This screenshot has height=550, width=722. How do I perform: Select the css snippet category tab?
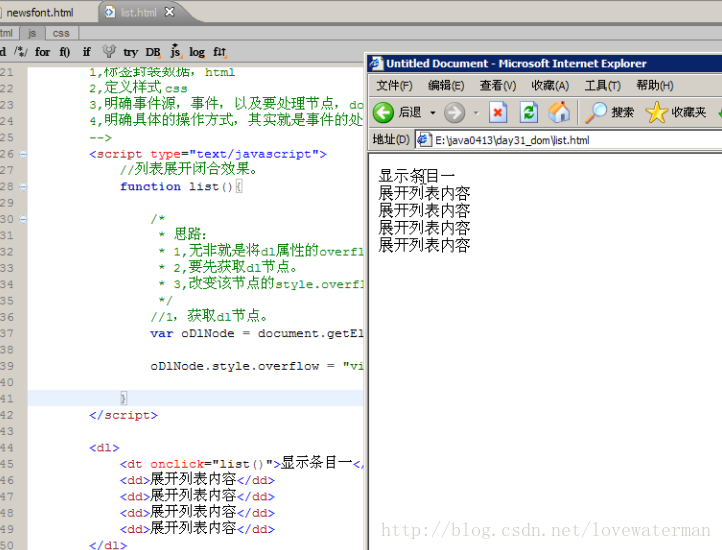point(61,33)
